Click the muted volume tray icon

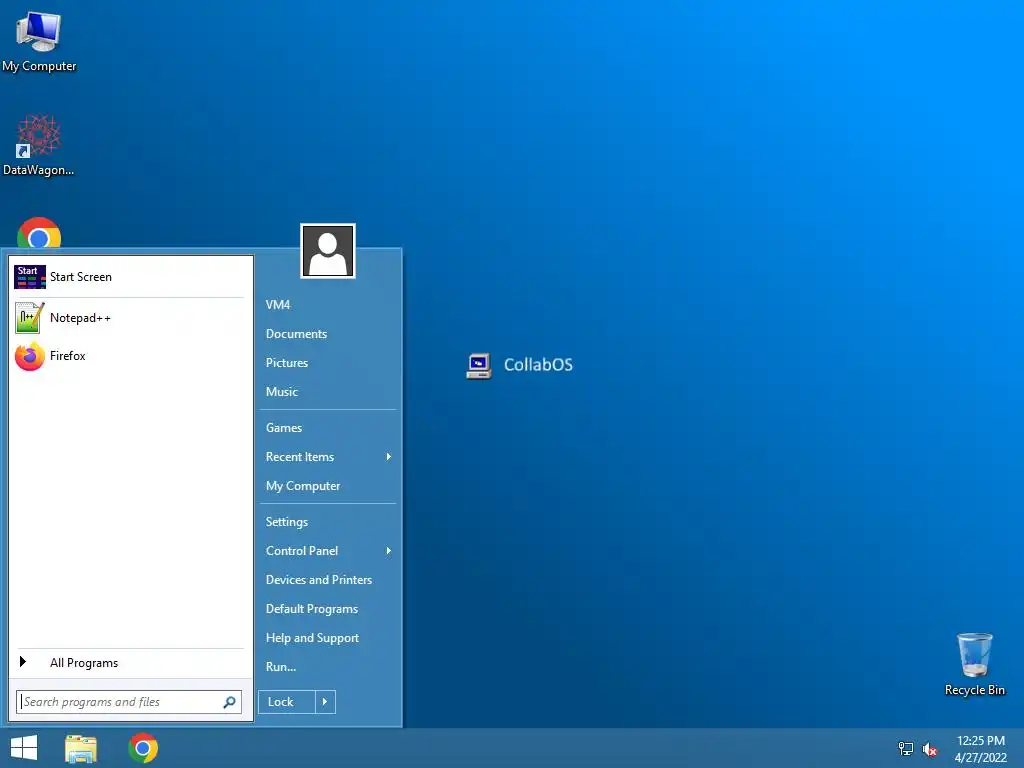coord(930,749)
